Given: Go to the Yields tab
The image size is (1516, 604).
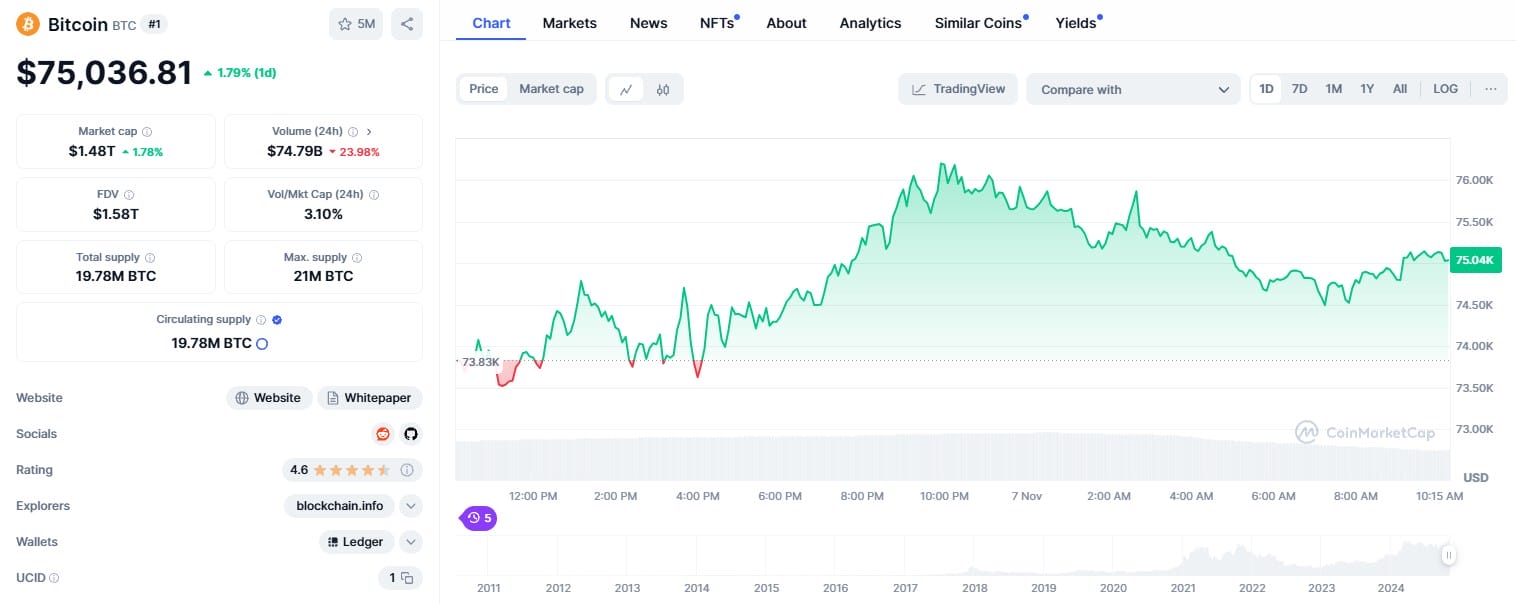Looking at the screenshot, I should [1076, 23].
